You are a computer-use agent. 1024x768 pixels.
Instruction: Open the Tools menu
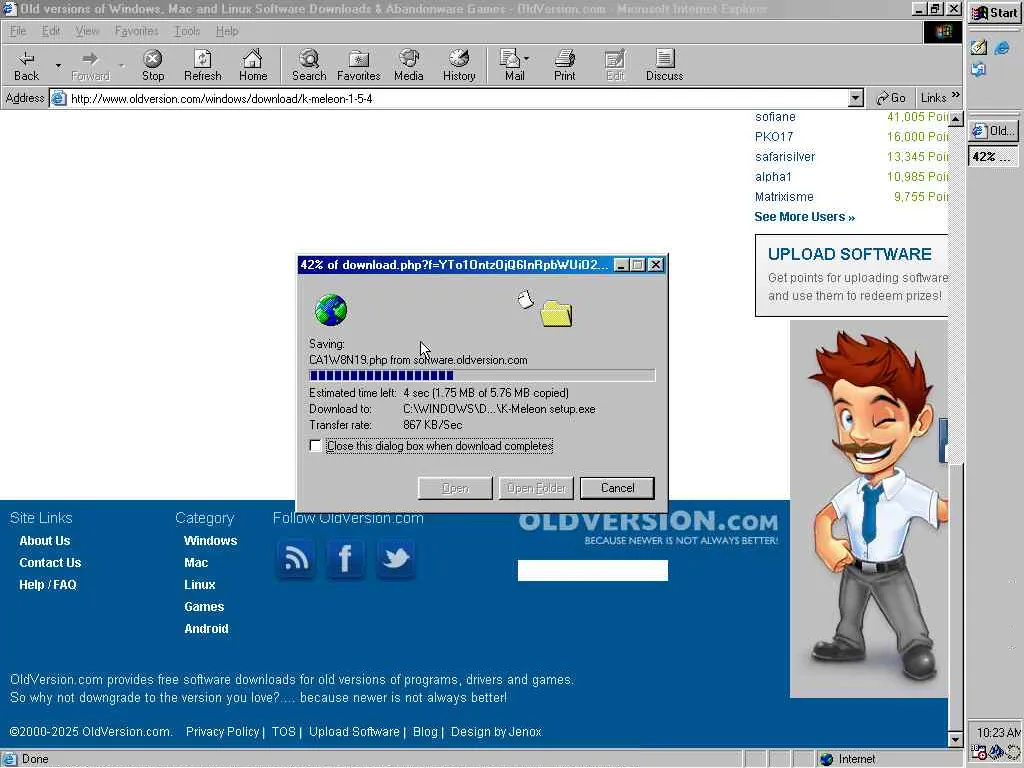pyautogui.click(x=187, y=31)
